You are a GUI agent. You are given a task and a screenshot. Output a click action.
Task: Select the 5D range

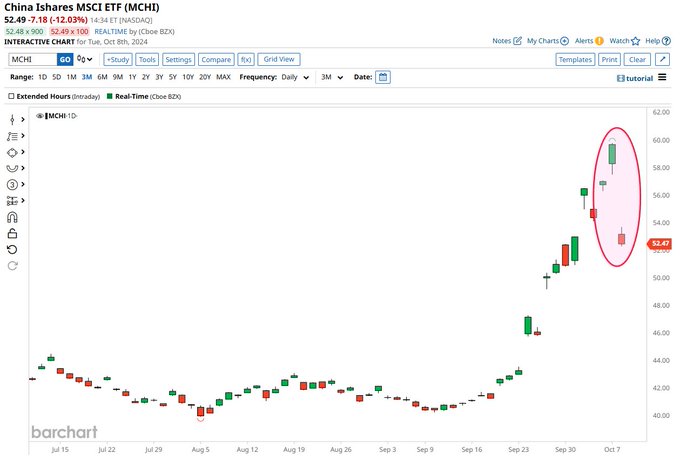[56, 77]
